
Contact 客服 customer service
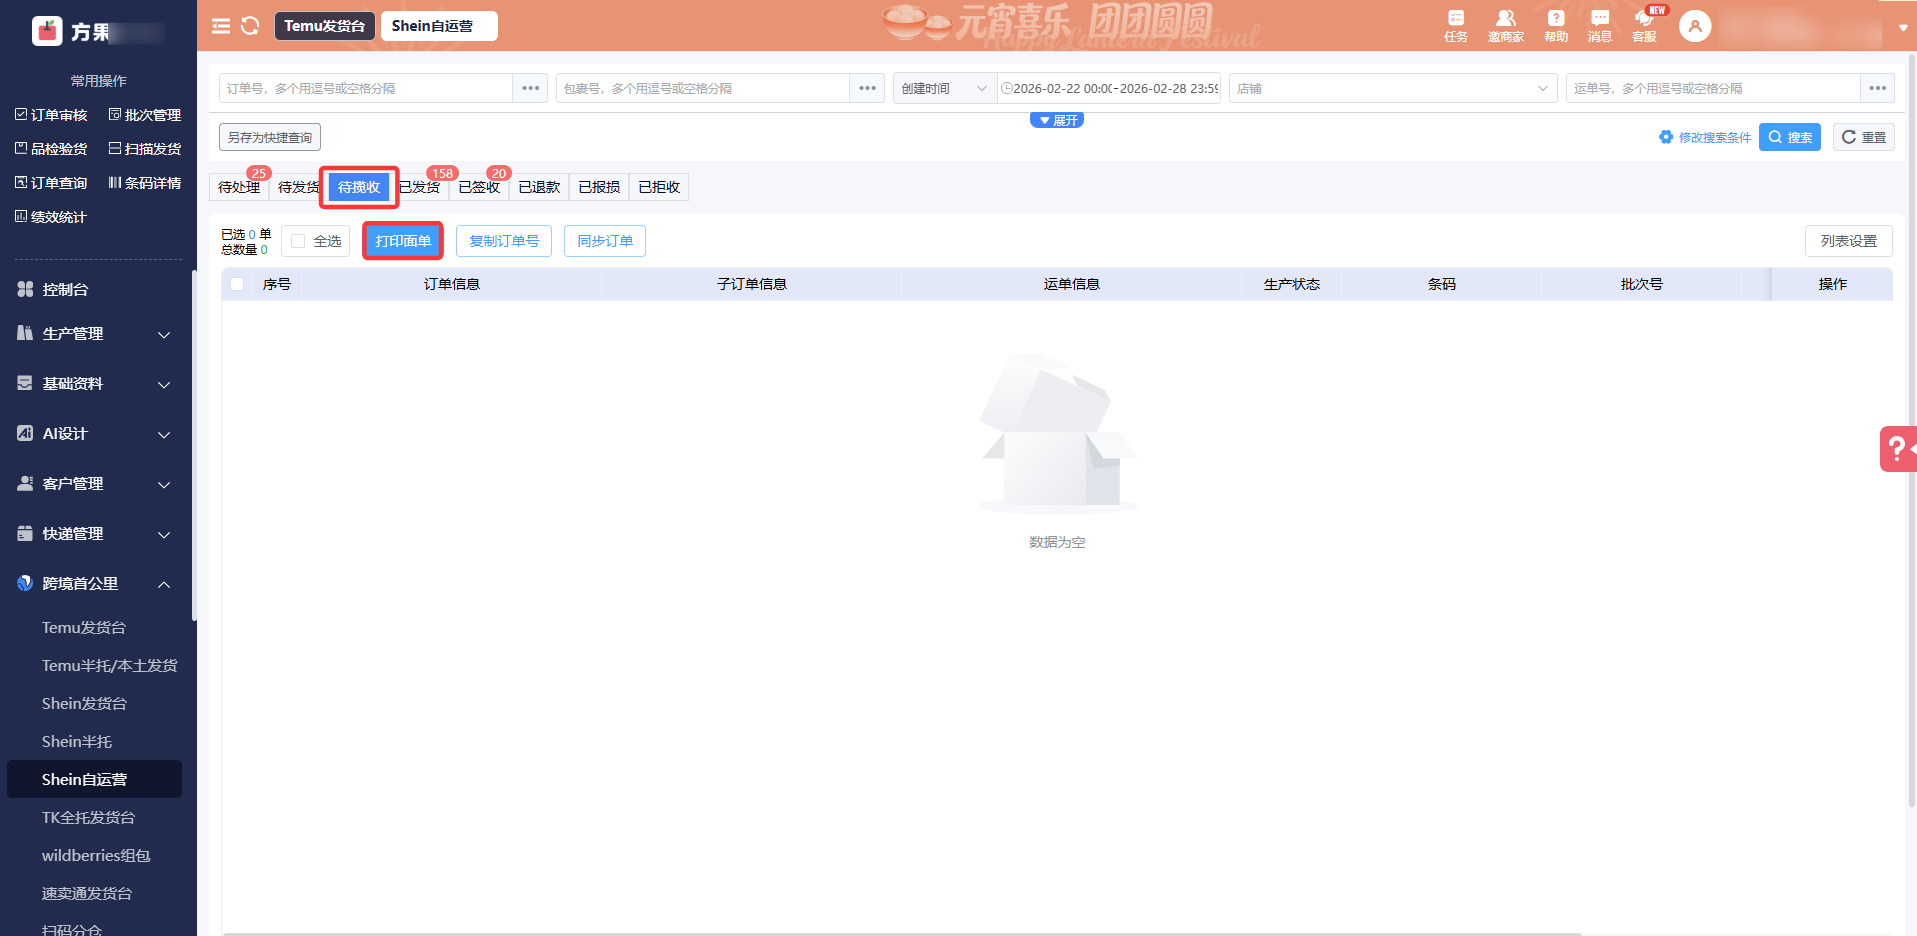[1643, 25]
